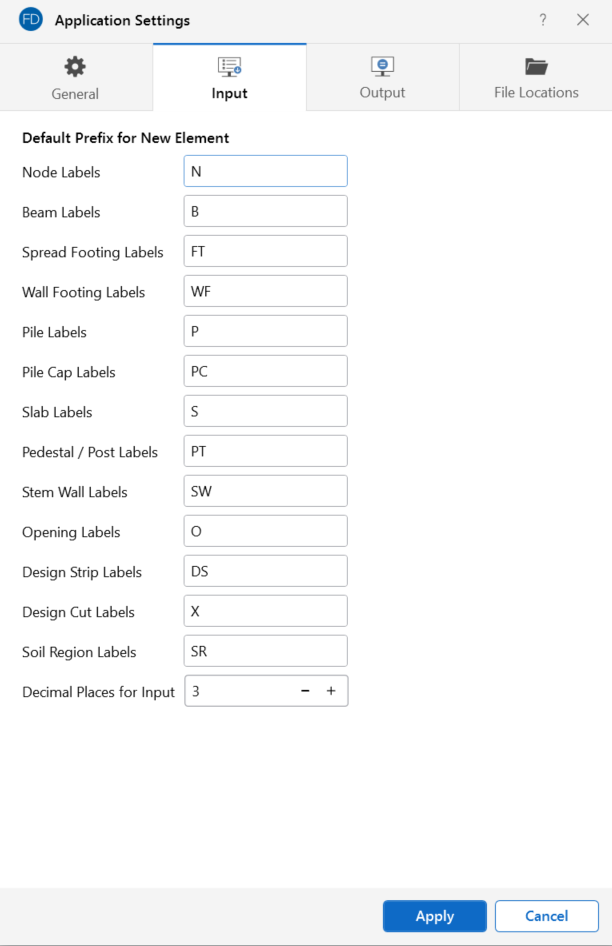Click the Beam Labels text box
Viewport: 612px width, 946px height.
[266, 211]
